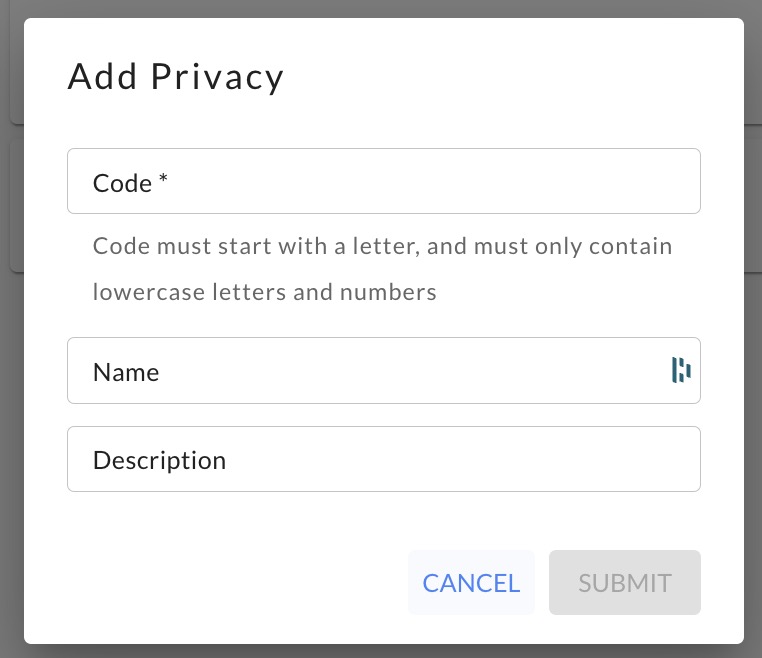This screenshot has height=658, width=762.
Task: Click blank space between Name and icon
Action: [x=413, y=370]
